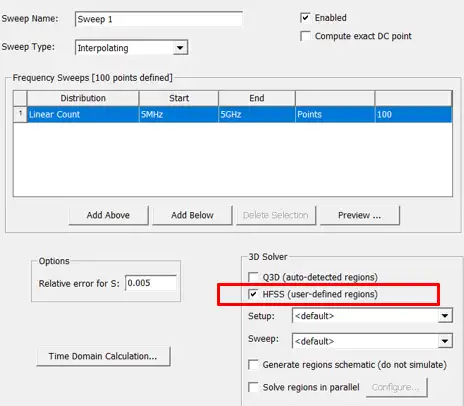Click the Add Below button
Viewport: 464px width, 406px height.
click(x=192, y=215)
